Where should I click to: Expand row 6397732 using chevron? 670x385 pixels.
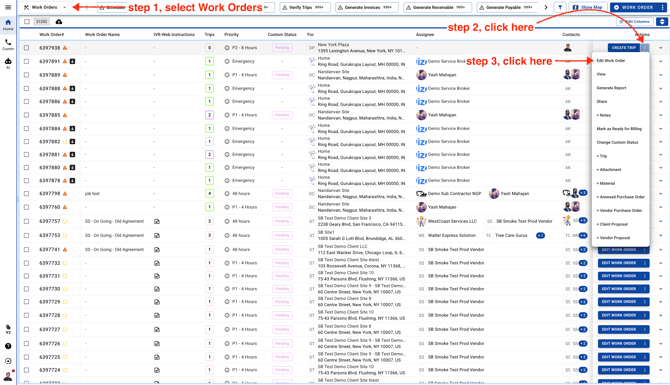tap(661, 263)
